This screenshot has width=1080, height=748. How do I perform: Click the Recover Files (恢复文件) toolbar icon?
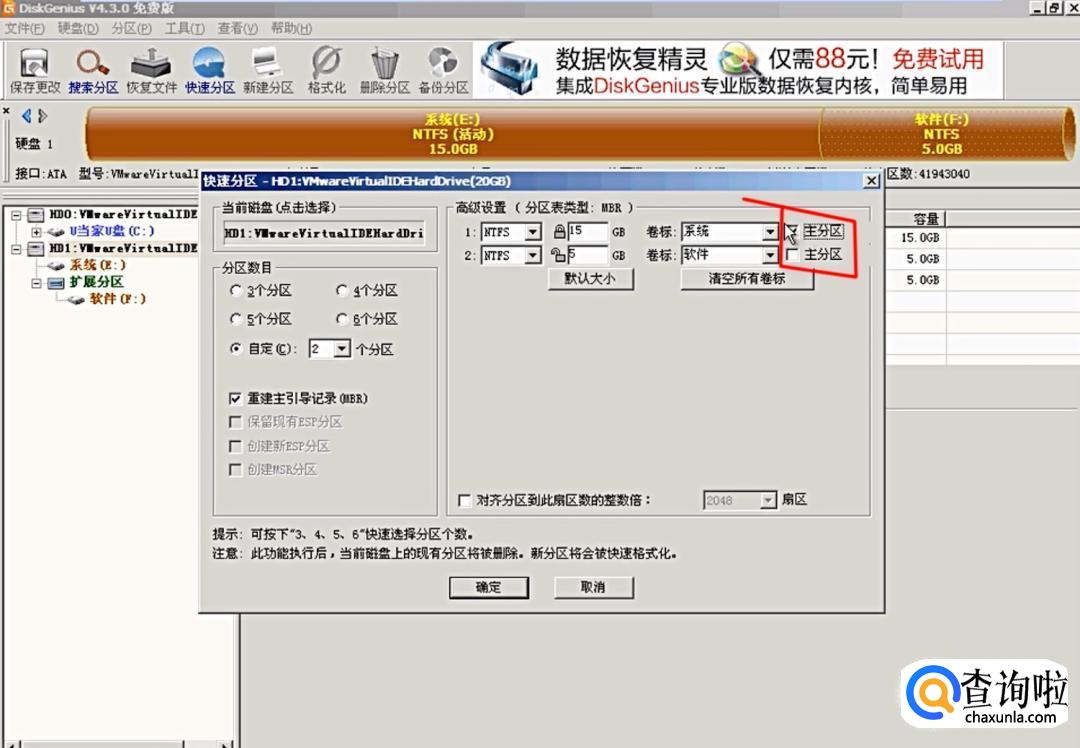pyautogui.click(x=152, y=70)
